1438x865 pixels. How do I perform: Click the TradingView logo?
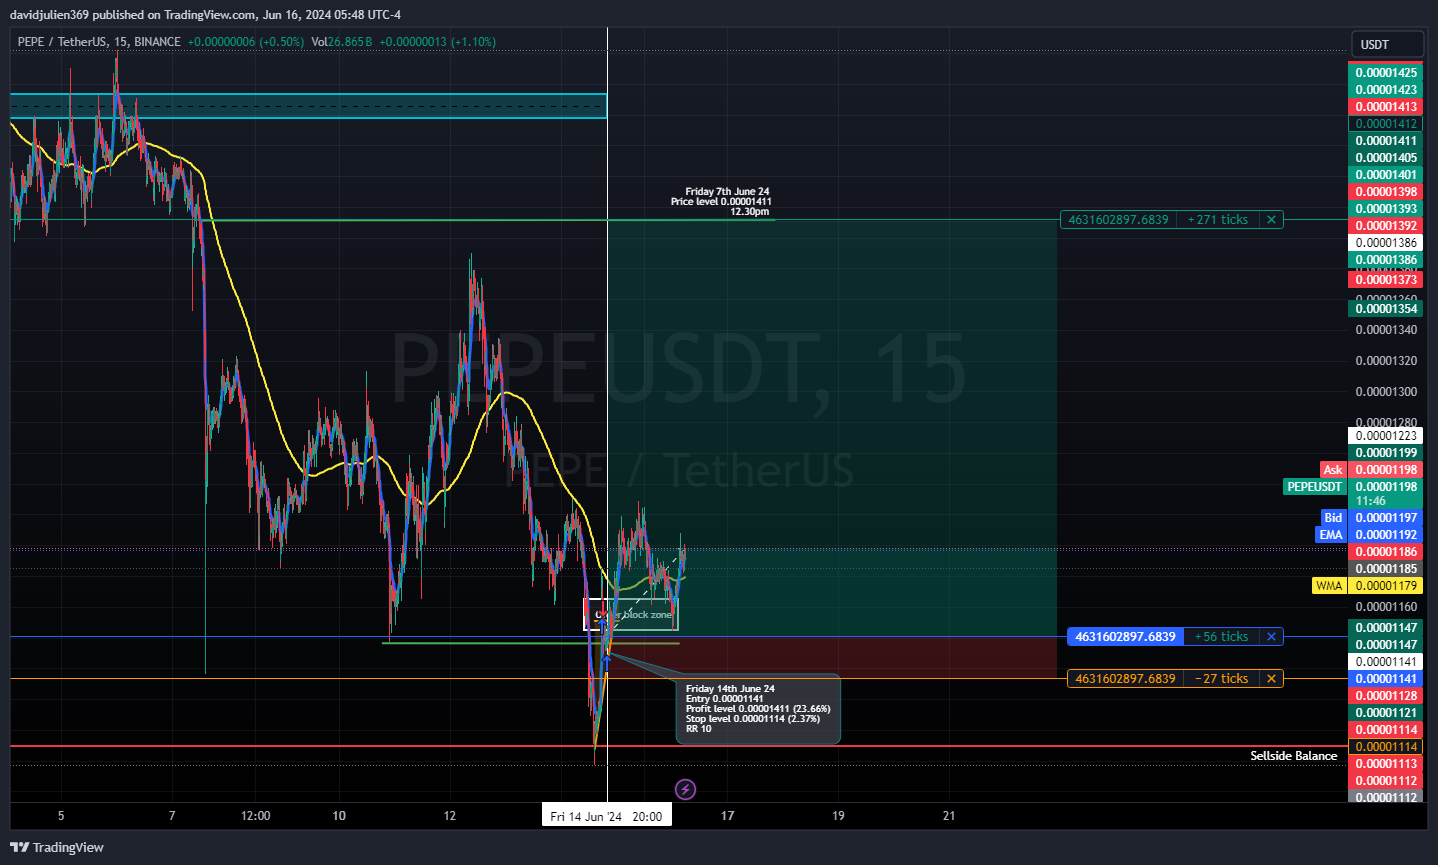(57, 847)
